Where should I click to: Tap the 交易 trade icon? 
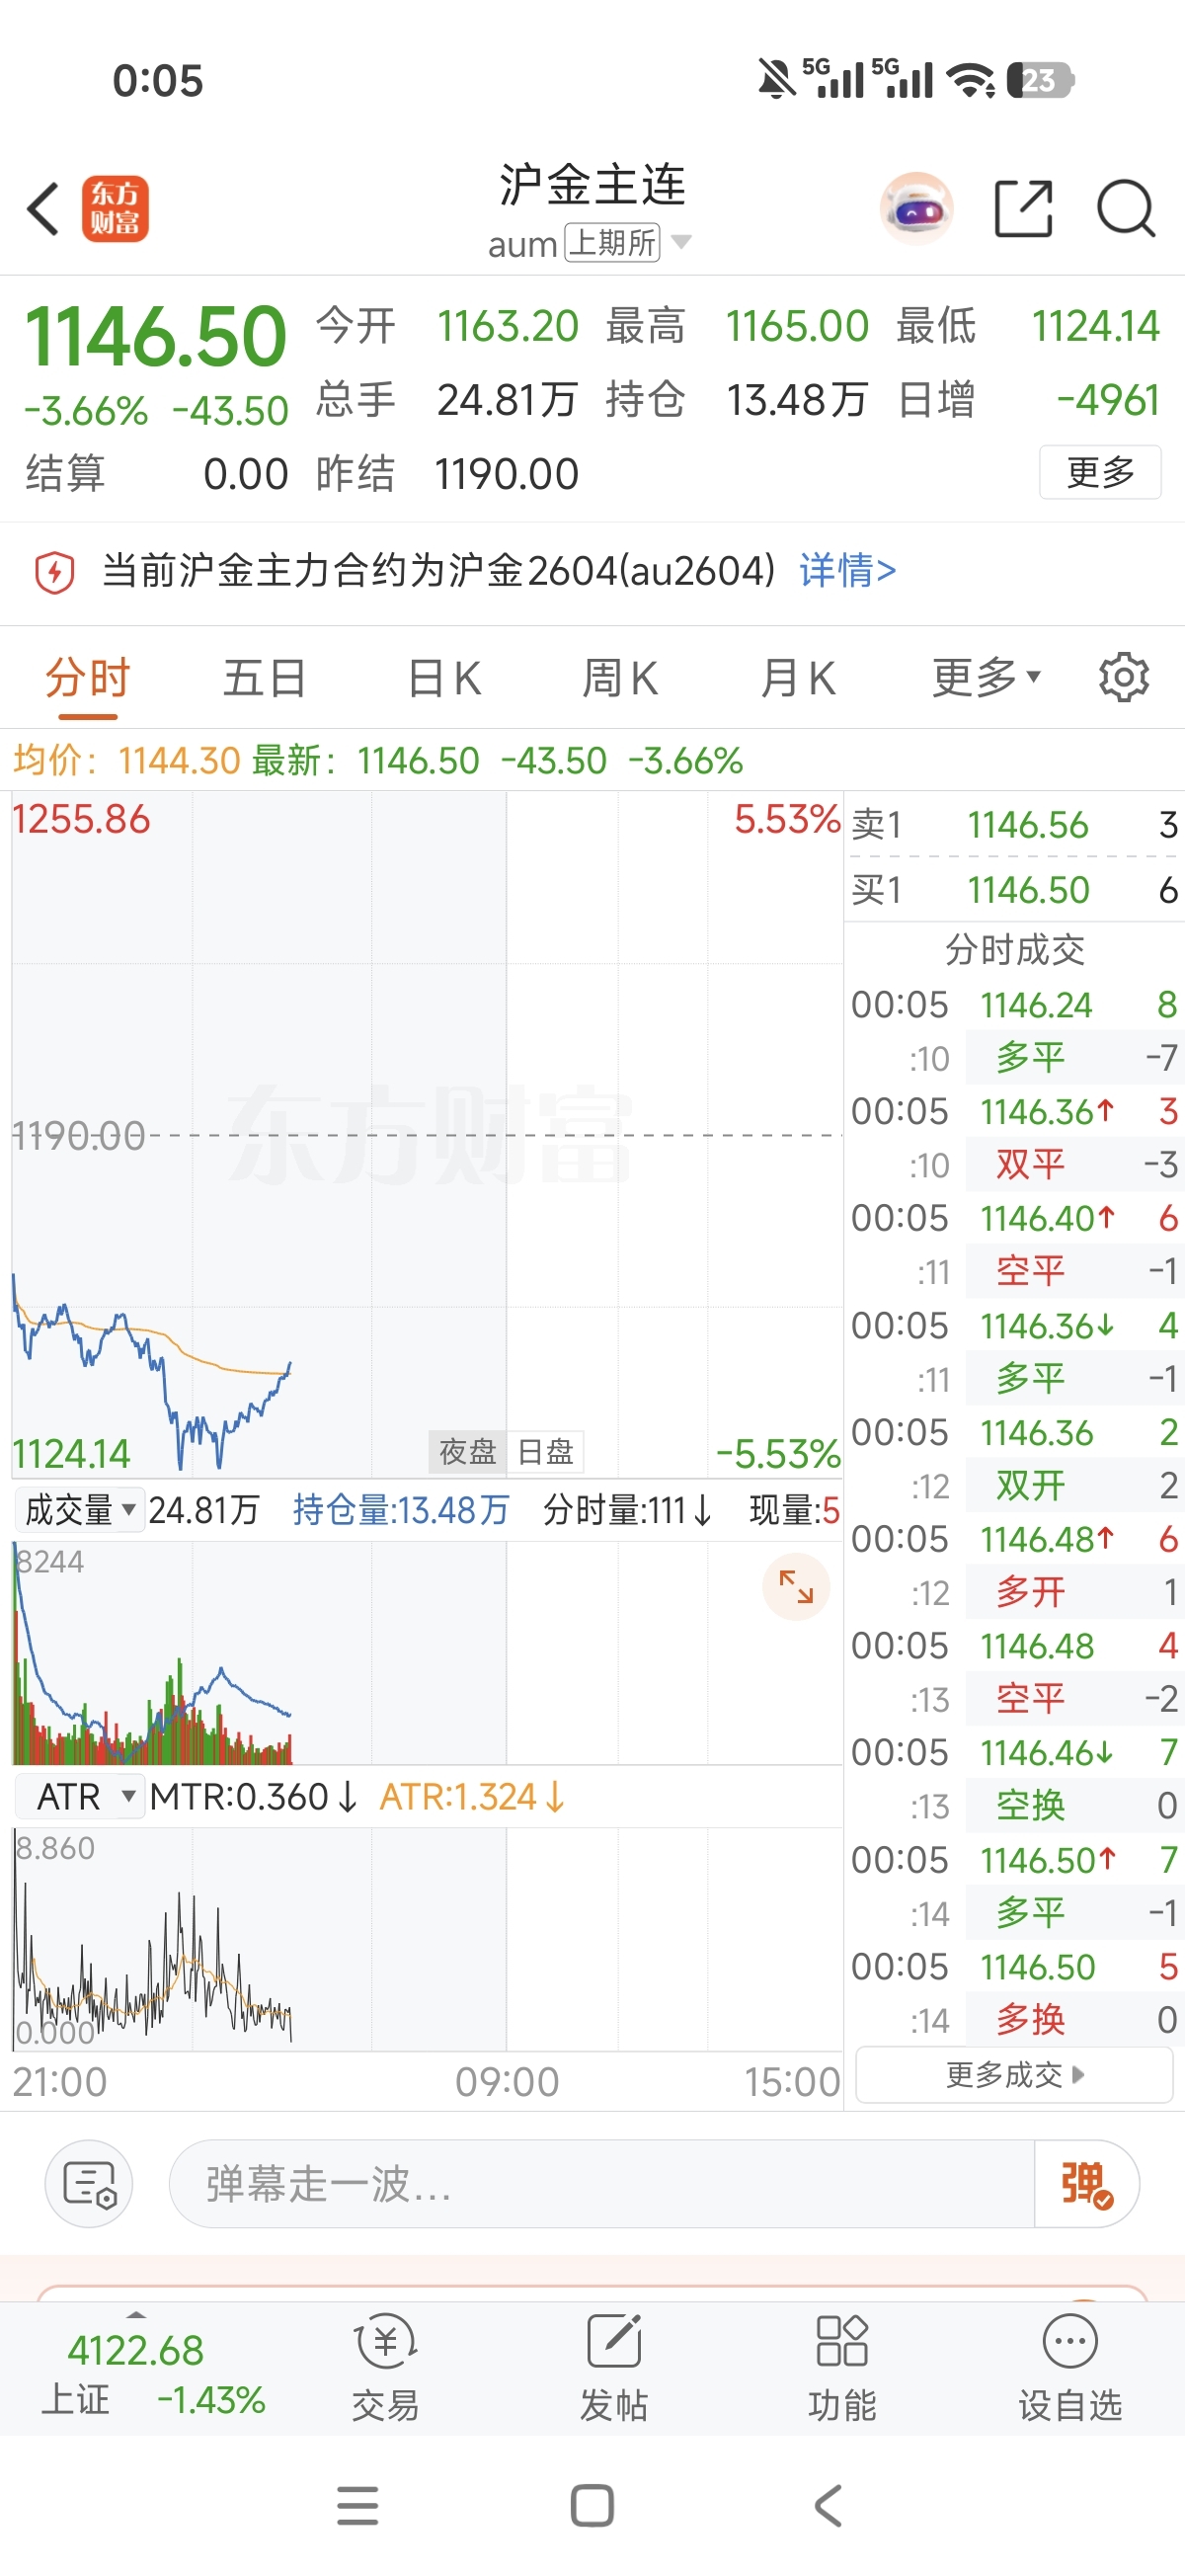[385, 2367]
